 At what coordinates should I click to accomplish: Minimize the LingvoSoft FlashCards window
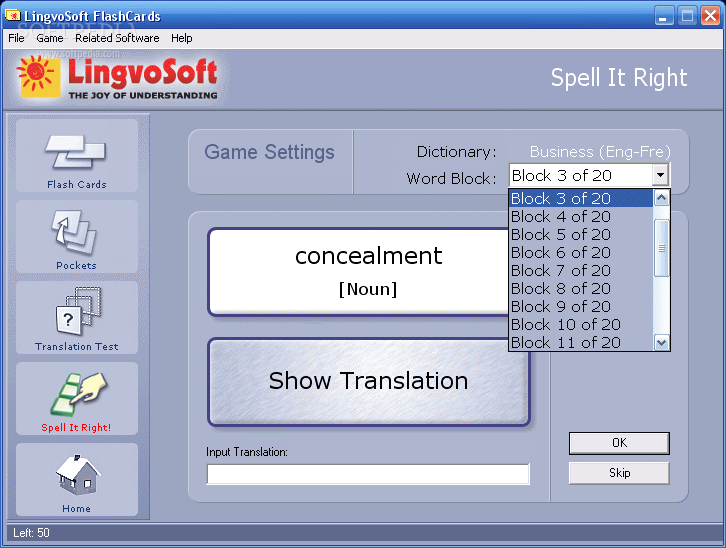point(663,16)
